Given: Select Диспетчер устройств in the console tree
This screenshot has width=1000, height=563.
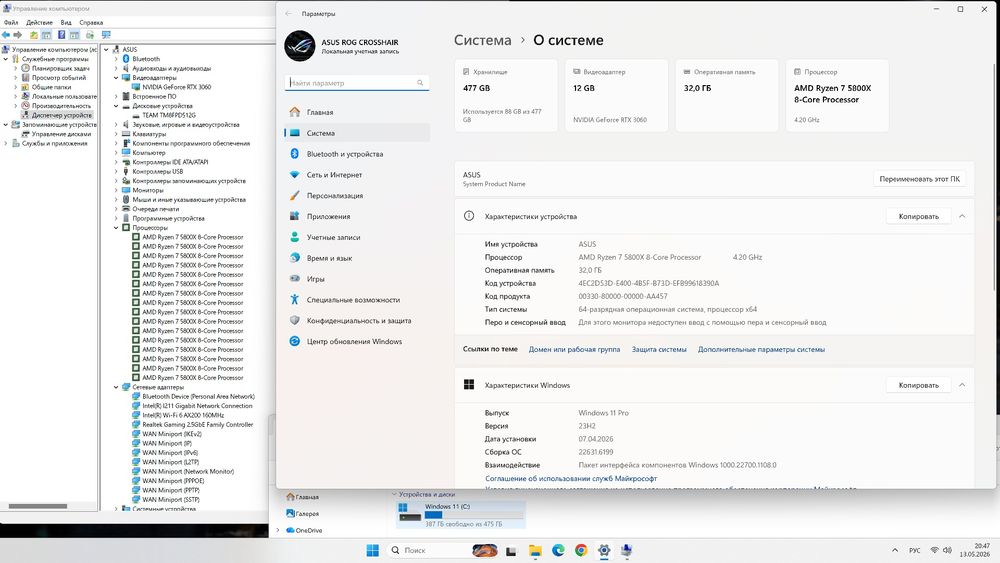Looking at the screenshot, I should 62,115.
